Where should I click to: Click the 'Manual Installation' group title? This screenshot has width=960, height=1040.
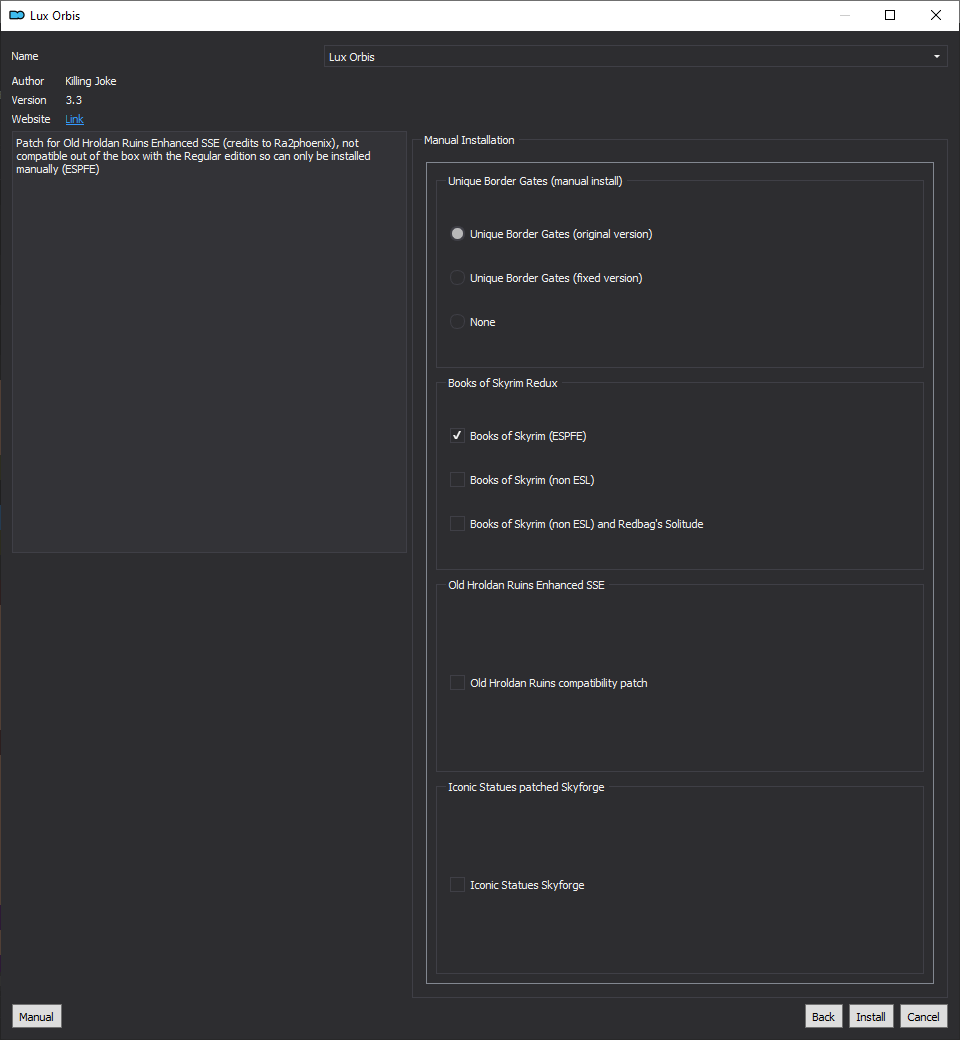coord(469,140)
